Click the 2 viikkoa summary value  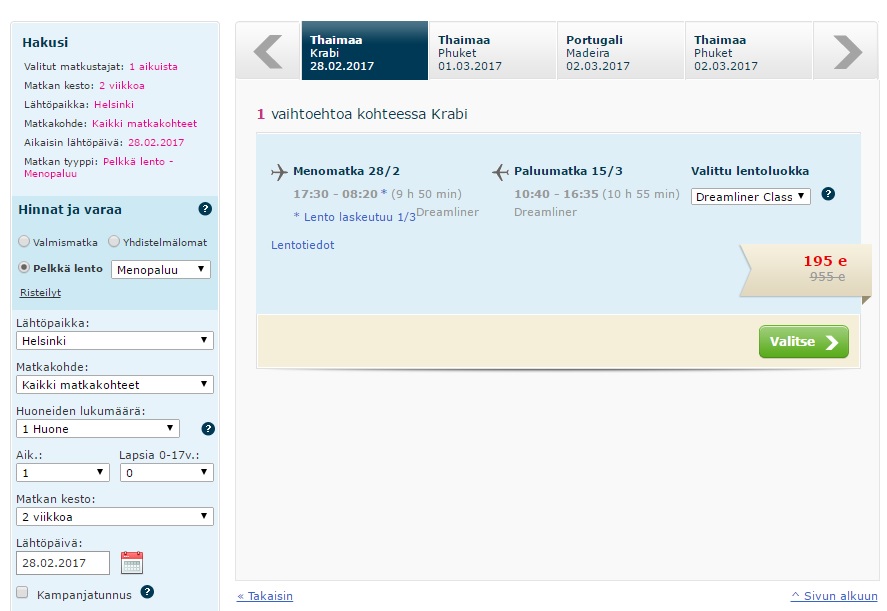click(x=122, y=85)
